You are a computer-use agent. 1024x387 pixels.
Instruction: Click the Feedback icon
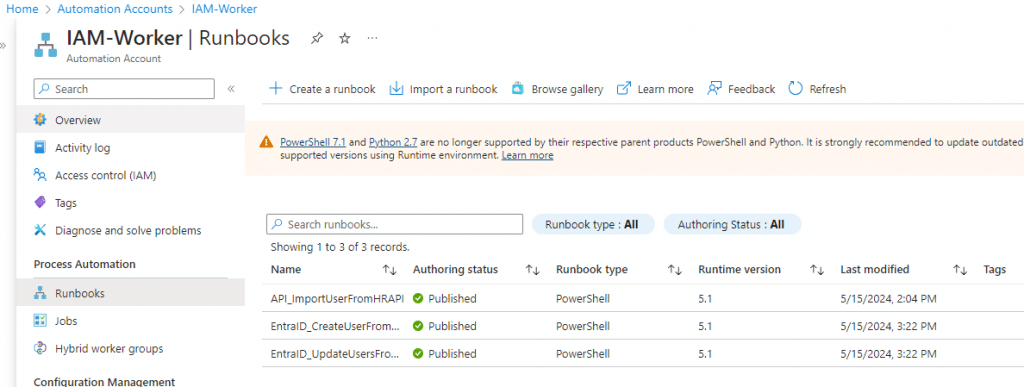pyautogui.click(x=714, y=88)
